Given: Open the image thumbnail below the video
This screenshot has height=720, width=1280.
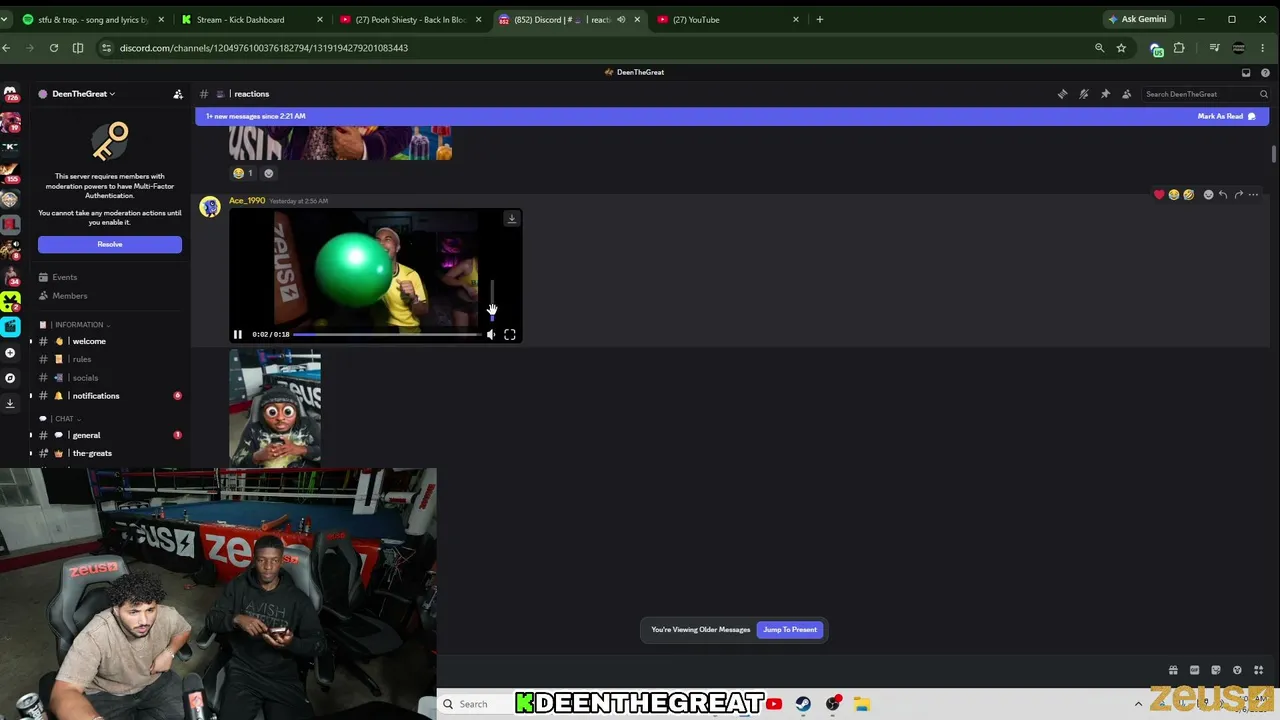Looking at the screenshot, I should [275, 408].
